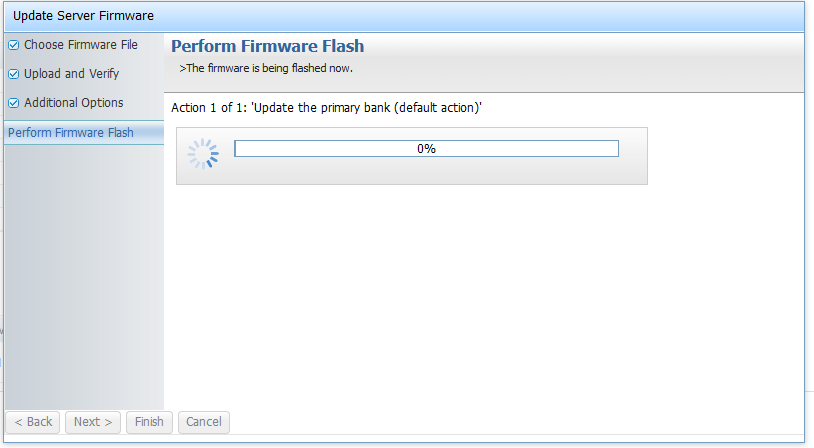Screen dimensions: 814x448
Task: Go to the Upload and Verify step label
Action: 72,74
